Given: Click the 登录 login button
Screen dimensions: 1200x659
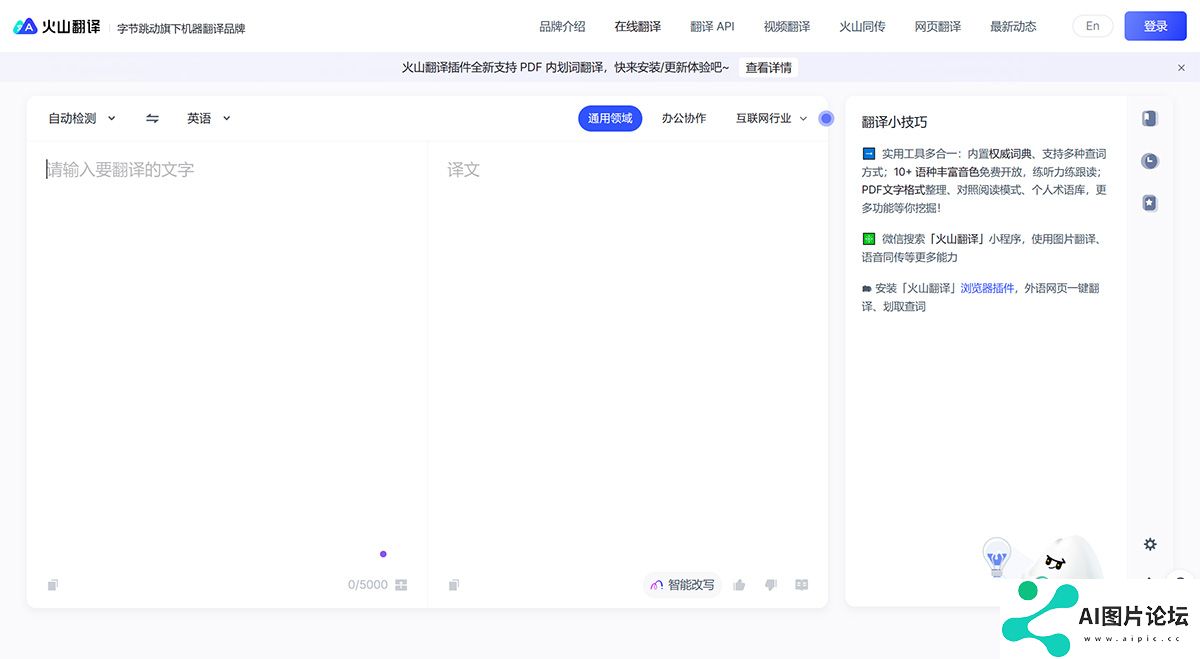Looking at the screenshot, I should tap(1155, 26).
